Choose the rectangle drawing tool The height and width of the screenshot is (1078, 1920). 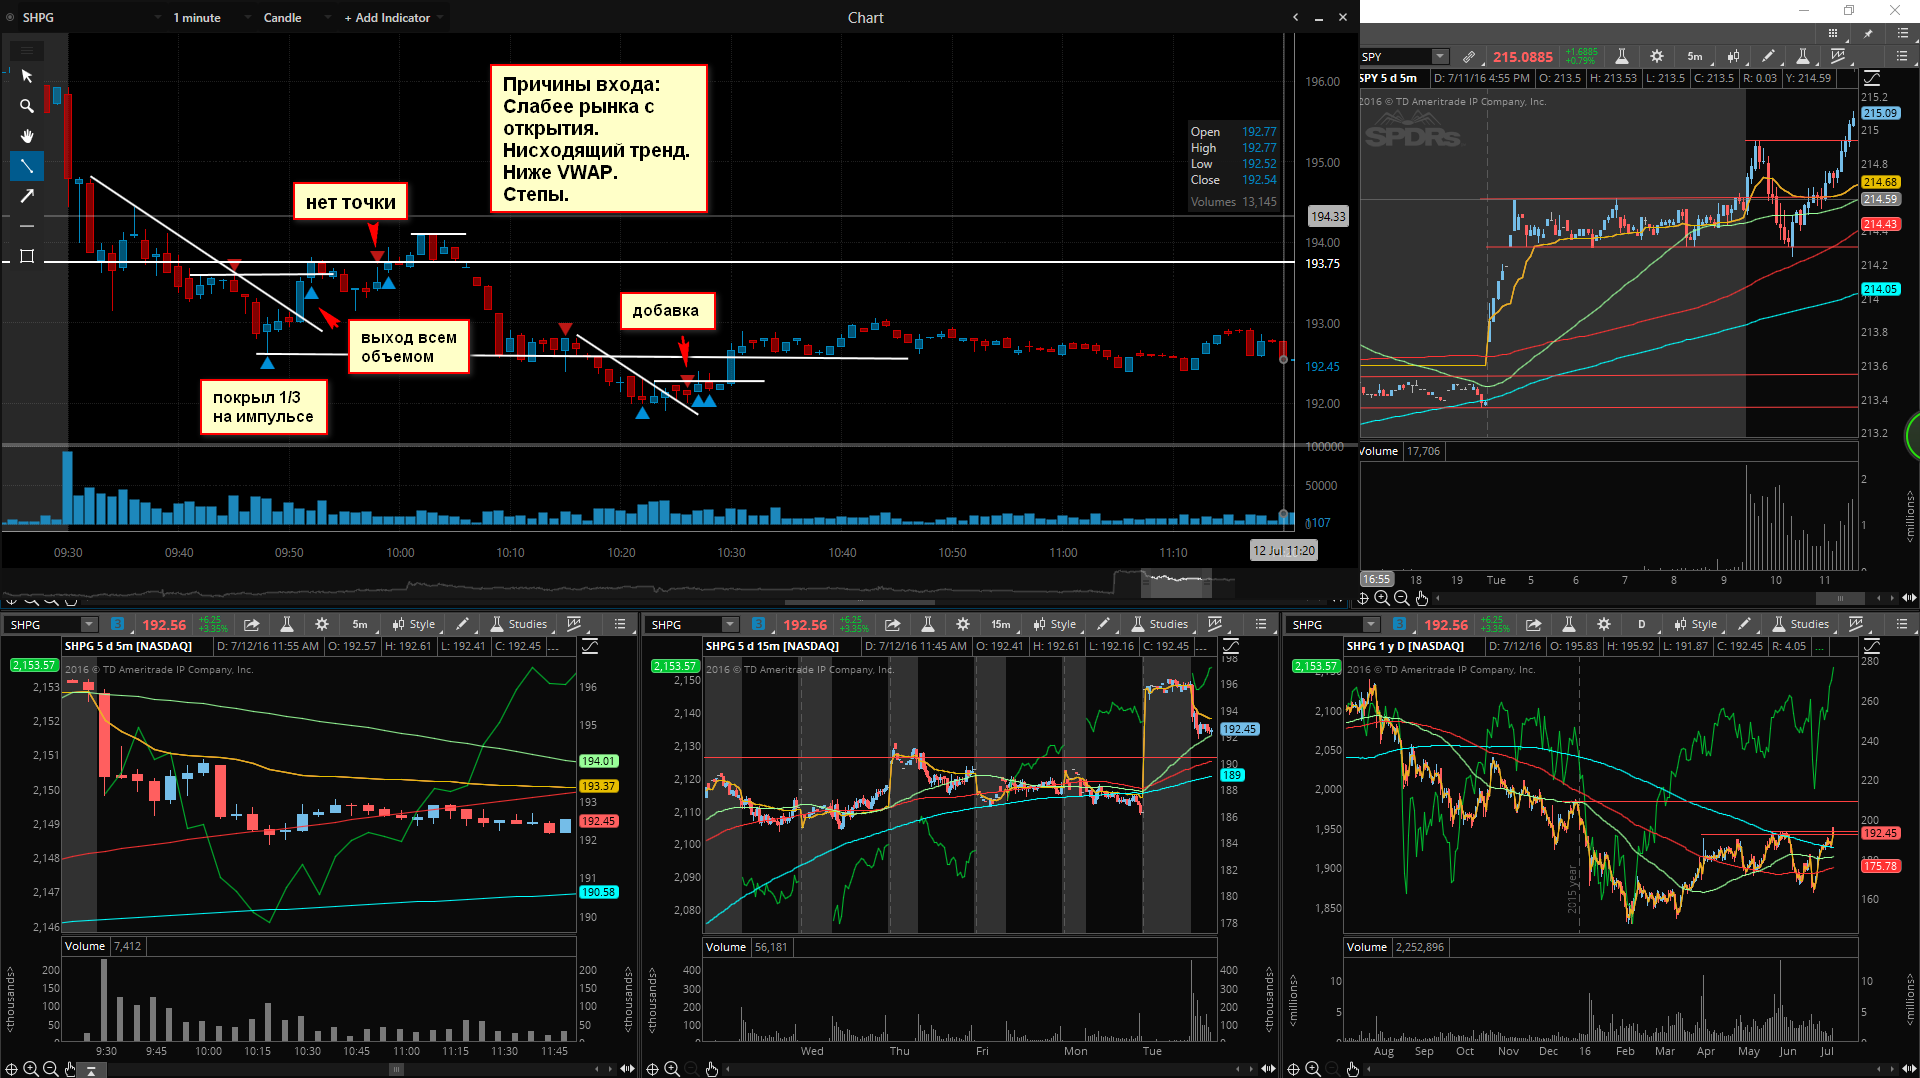[x=27, y=256]
